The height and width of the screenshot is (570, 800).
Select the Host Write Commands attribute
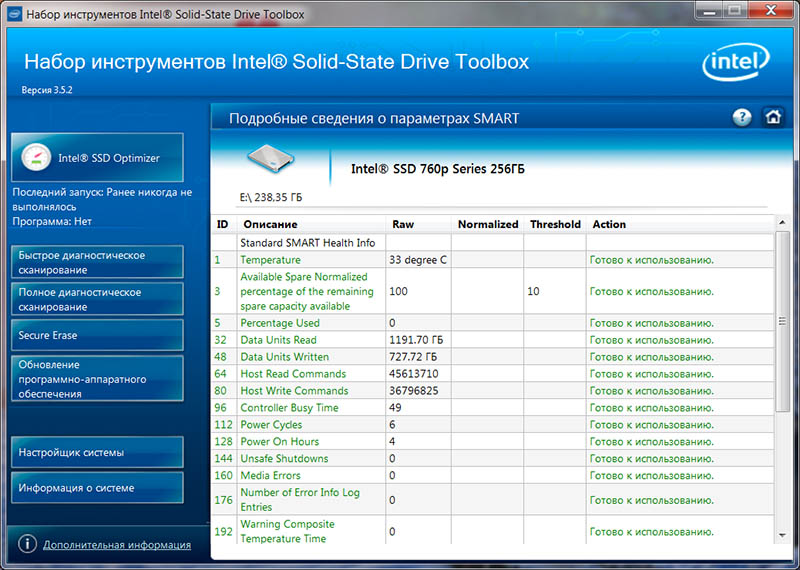(294, 390)
